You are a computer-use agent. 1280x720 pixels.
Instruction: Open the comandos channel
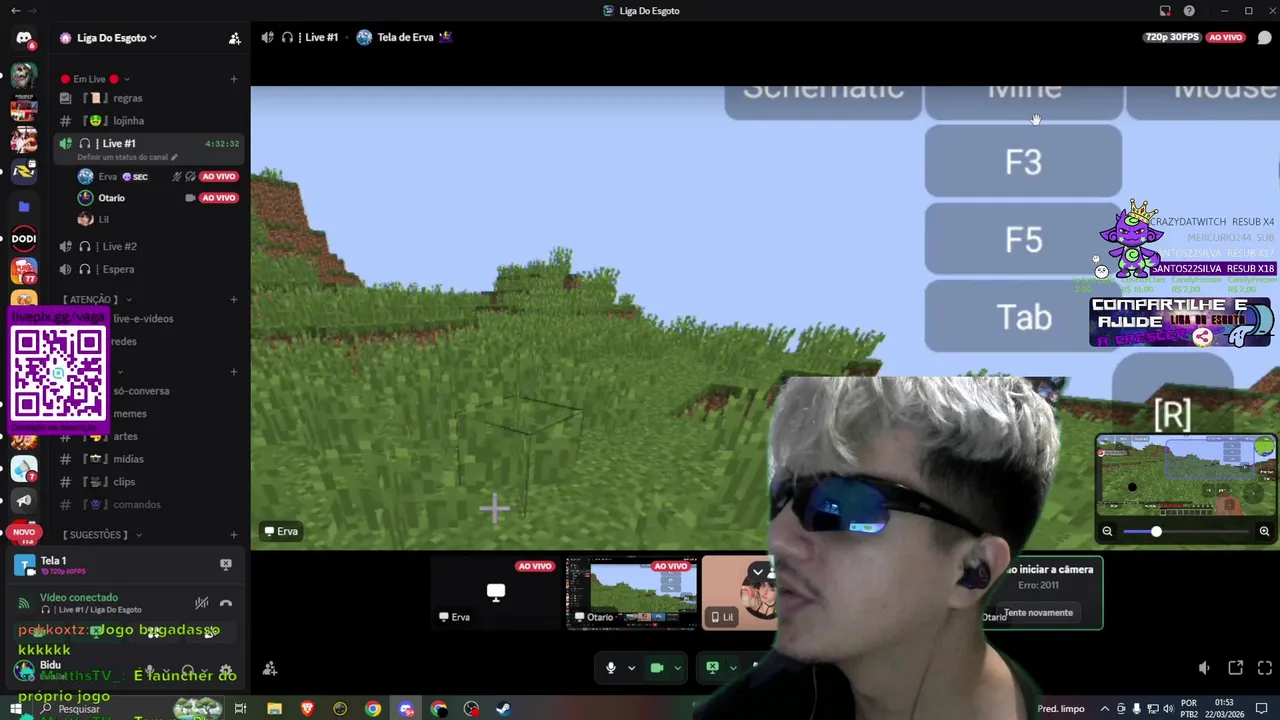pyautogui.click(x=150, y=505)
